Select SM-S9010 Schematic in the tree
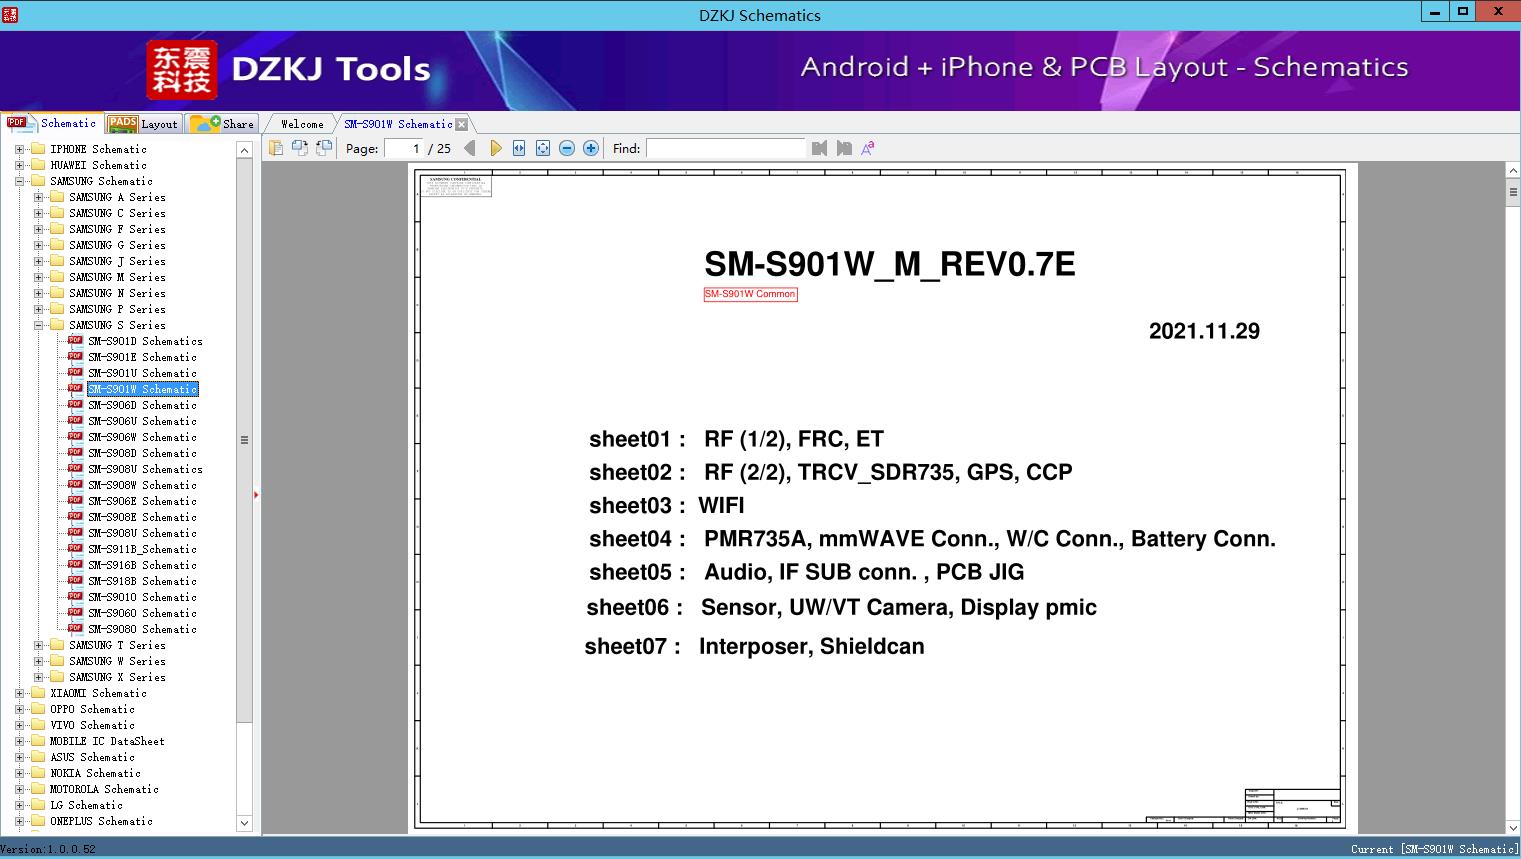The width and height of the screenshot is (1521, 859). coord(142,597)
